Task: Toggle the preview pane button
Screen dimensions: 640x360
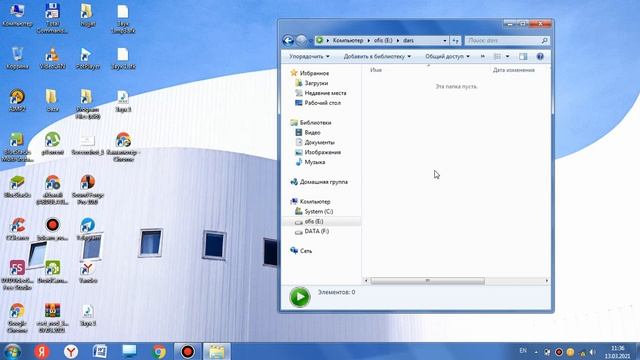Action: pyautogui.click(x=523, y=56)
